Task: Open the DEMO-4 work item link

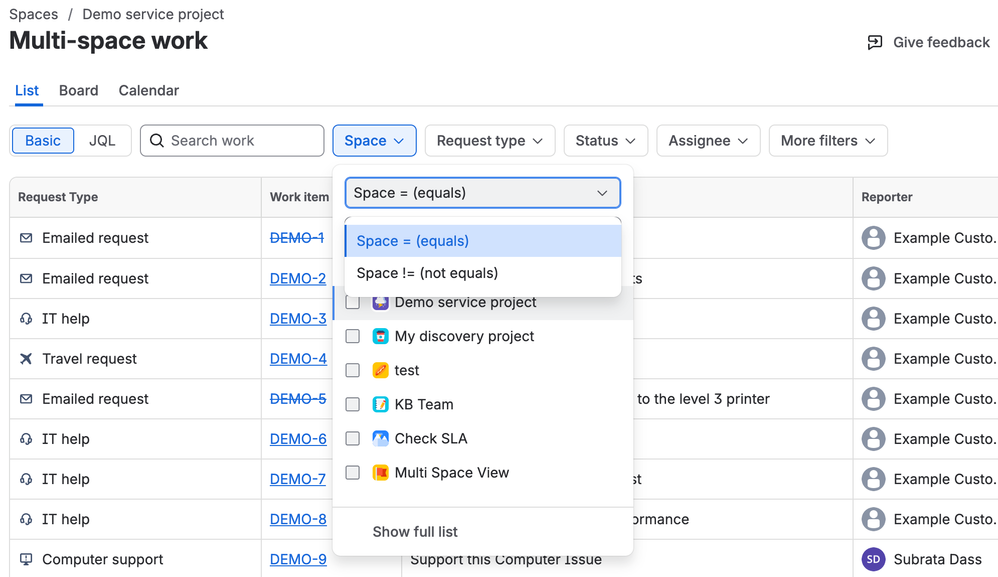Action: tap(298, 358)
